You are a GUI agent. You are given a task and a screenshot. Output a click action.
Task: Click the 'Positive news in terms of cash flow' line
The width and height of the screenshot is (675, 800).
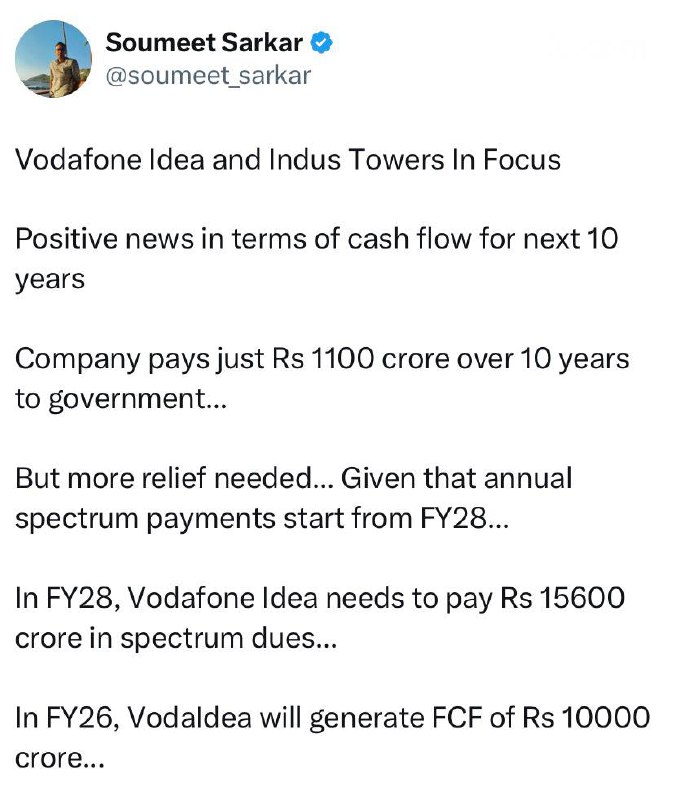[316, 239]
